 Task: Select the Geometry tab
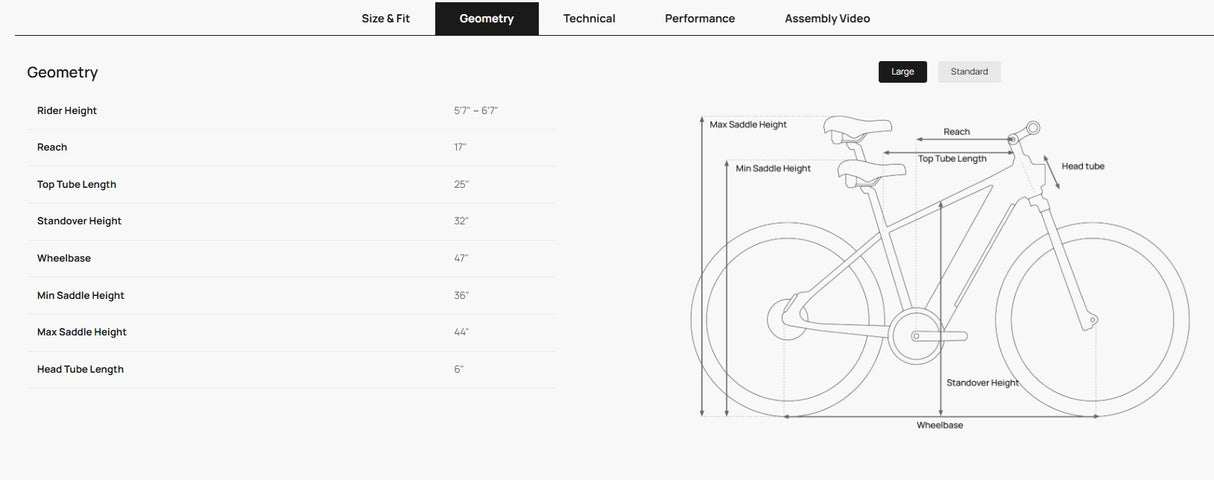487,19
